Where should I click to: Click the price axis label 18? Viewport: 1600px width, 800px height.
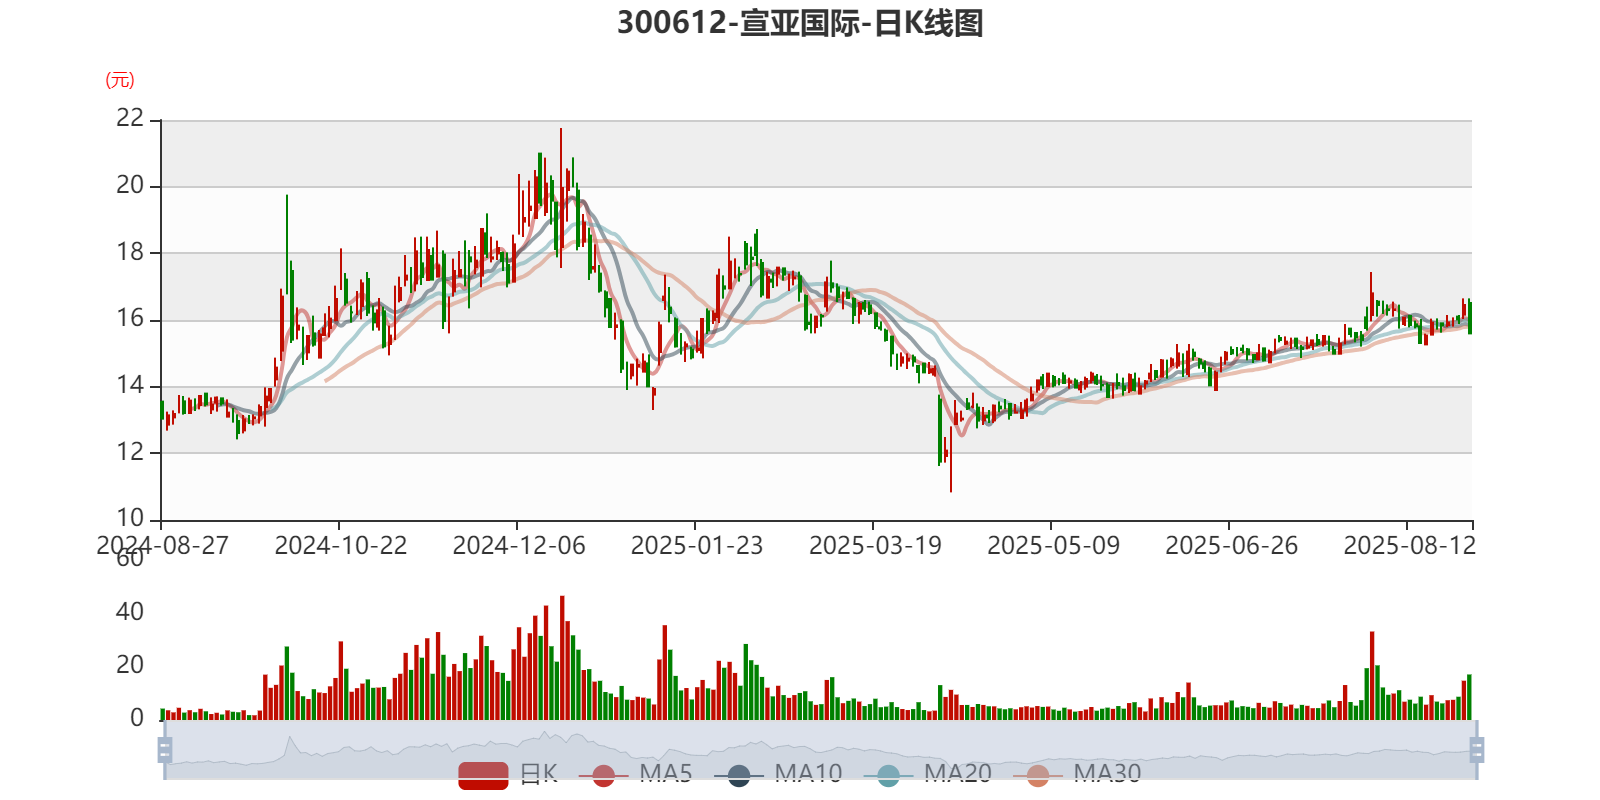click(130, 252)
